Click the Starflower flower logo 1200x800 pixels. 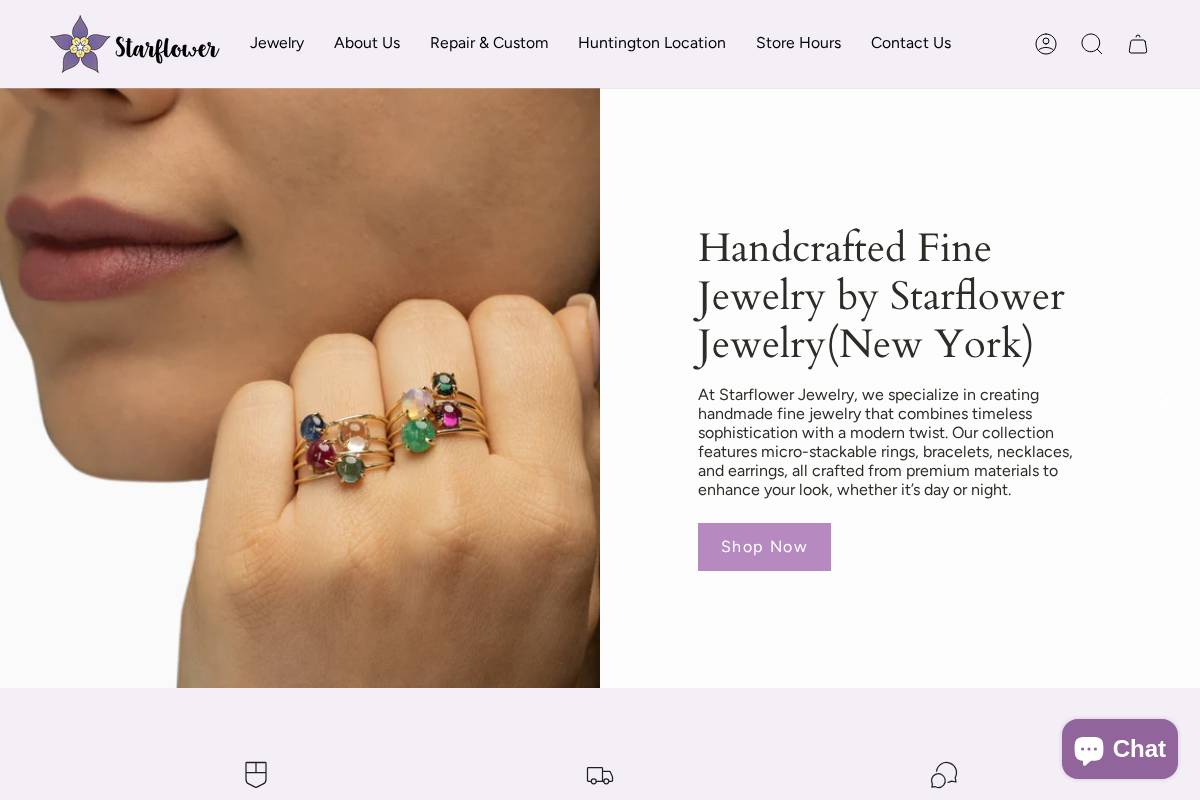coord(79,44)
